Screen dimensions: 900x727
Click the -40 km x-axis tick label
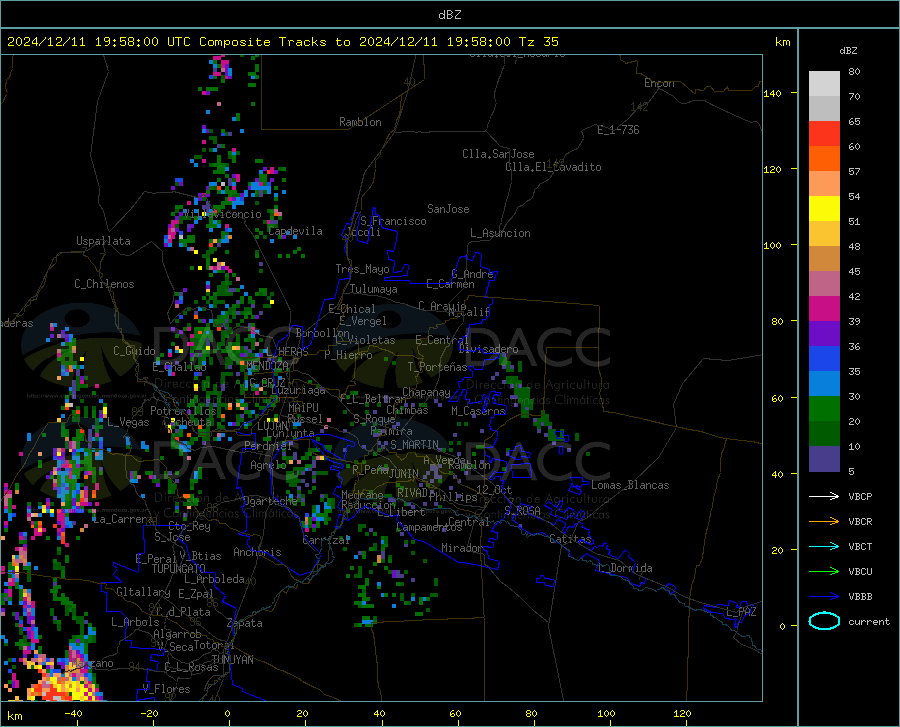tap(73, 713)
